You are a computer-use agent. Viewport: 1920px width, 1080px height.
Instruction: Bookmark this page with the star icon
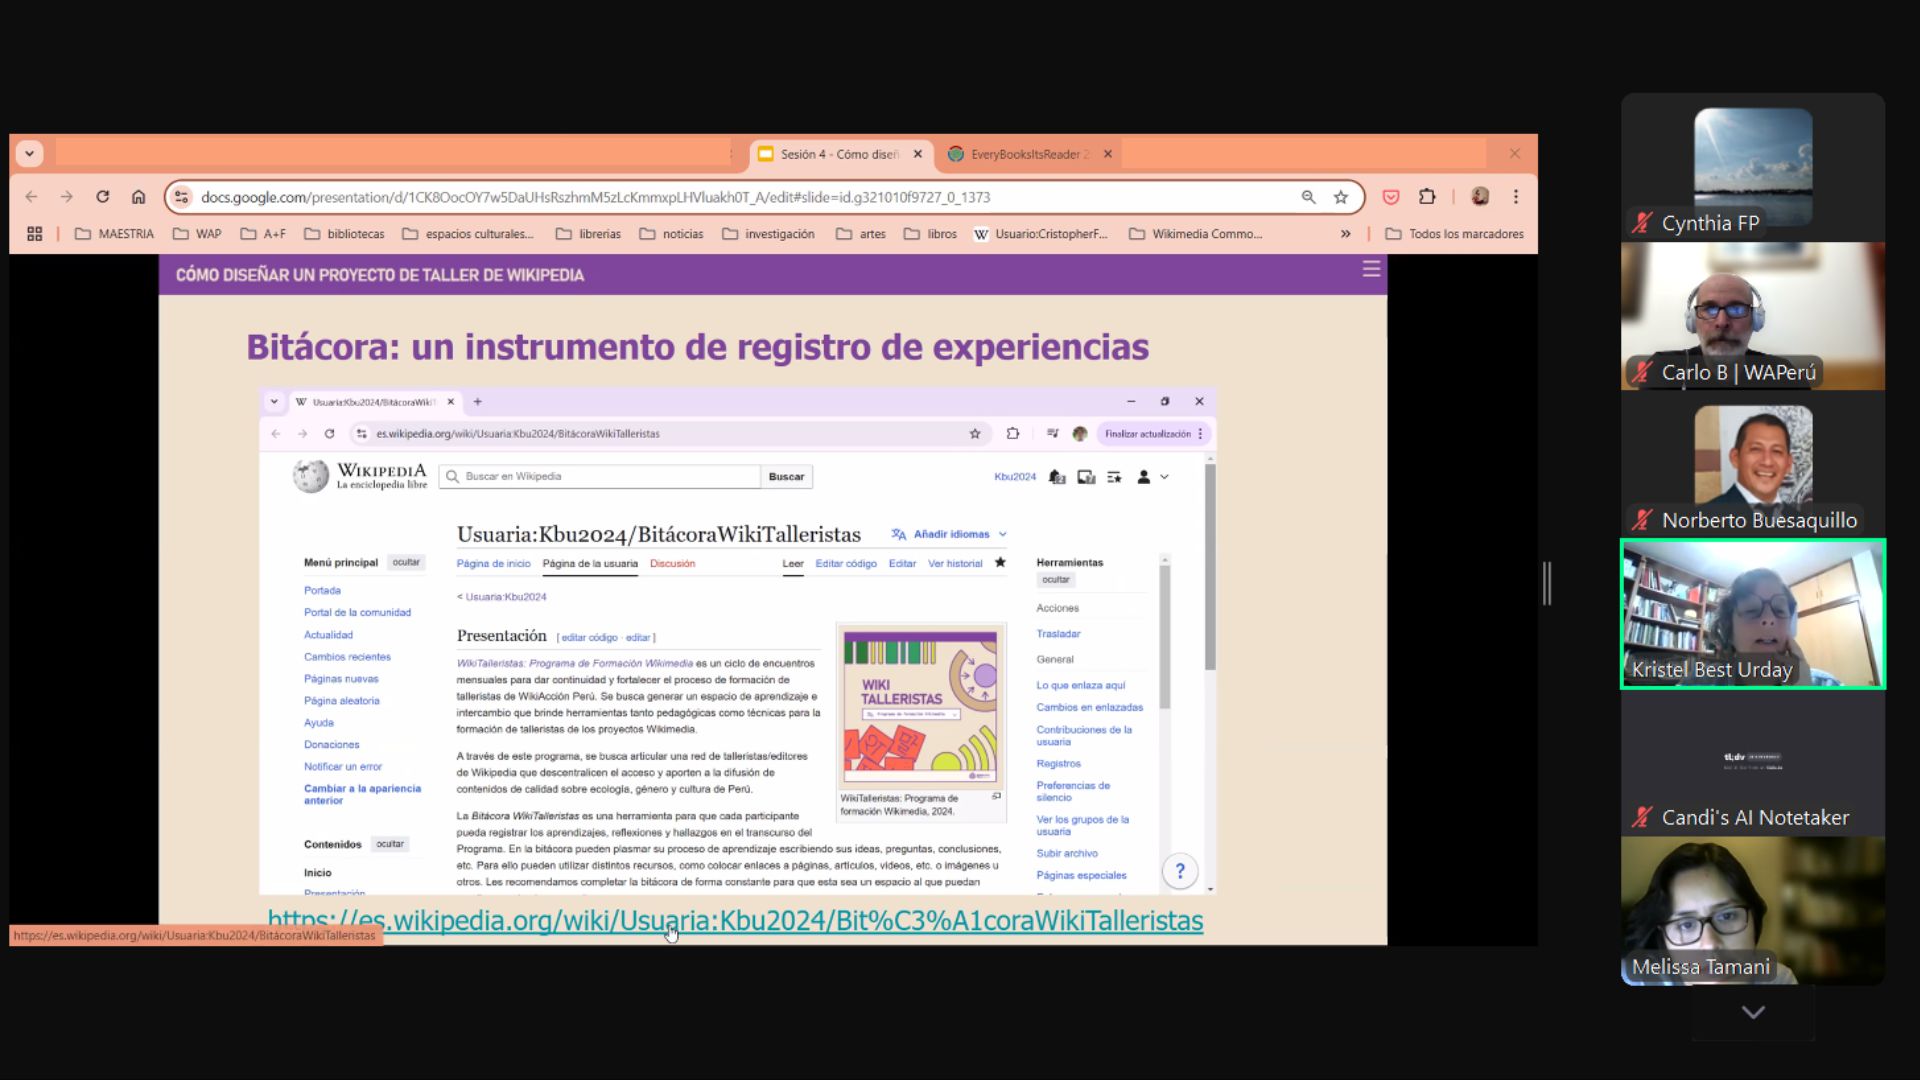click(1341, 197)
